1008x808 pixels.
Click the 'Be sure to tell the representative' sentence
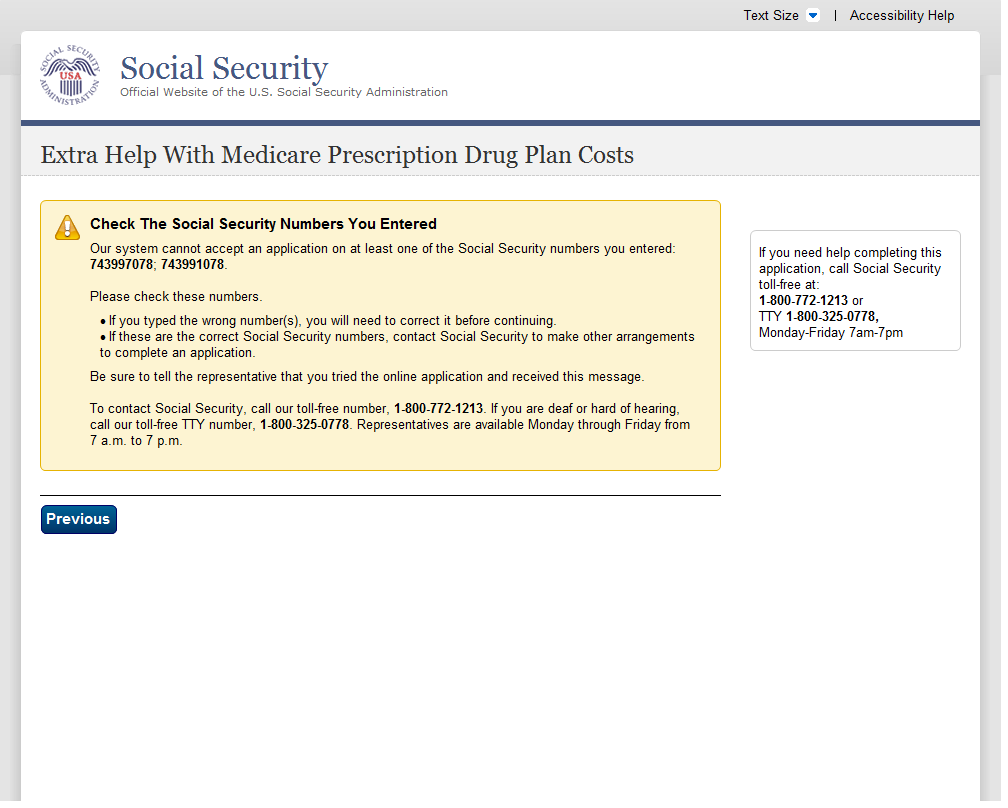[367, 377]
